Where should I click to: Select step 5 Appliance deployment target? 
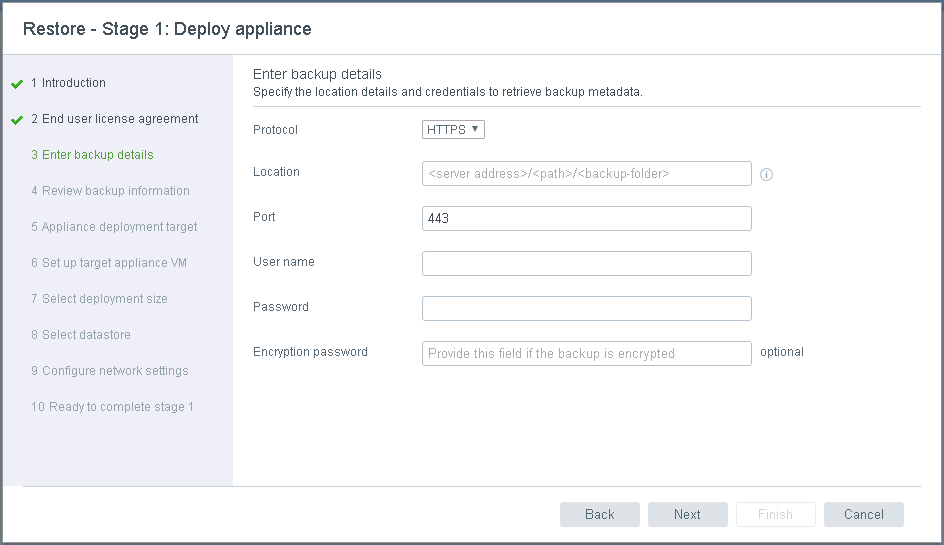(114, 227)
